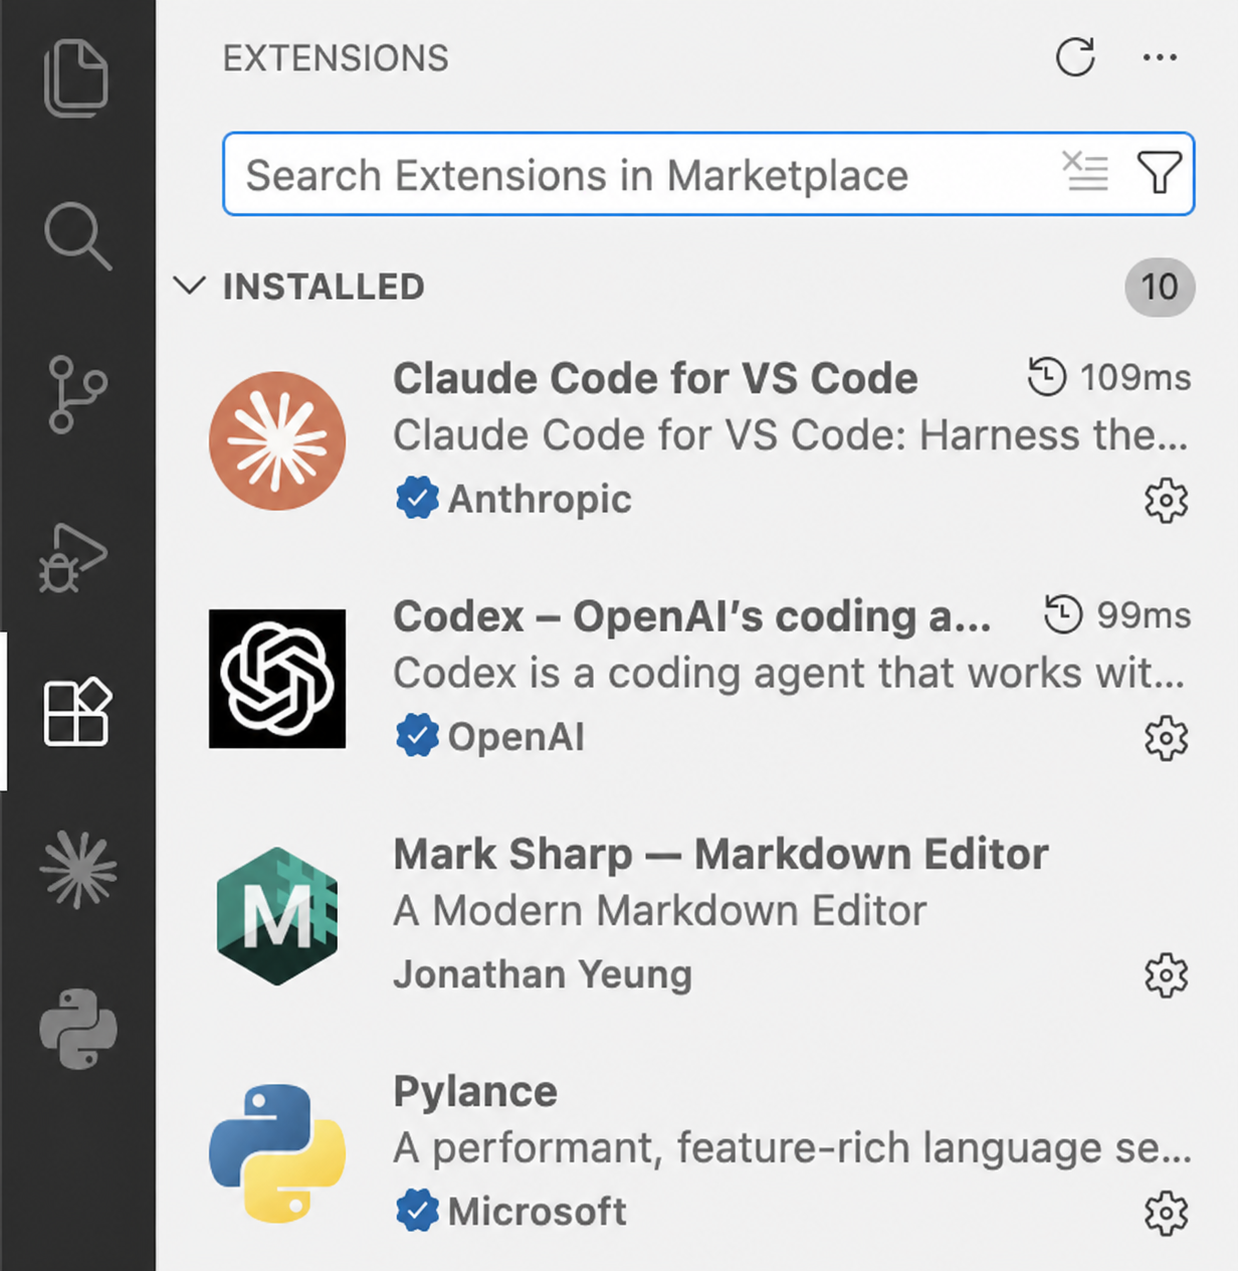Open the Pylance extension entry

tap(698, 1154)
